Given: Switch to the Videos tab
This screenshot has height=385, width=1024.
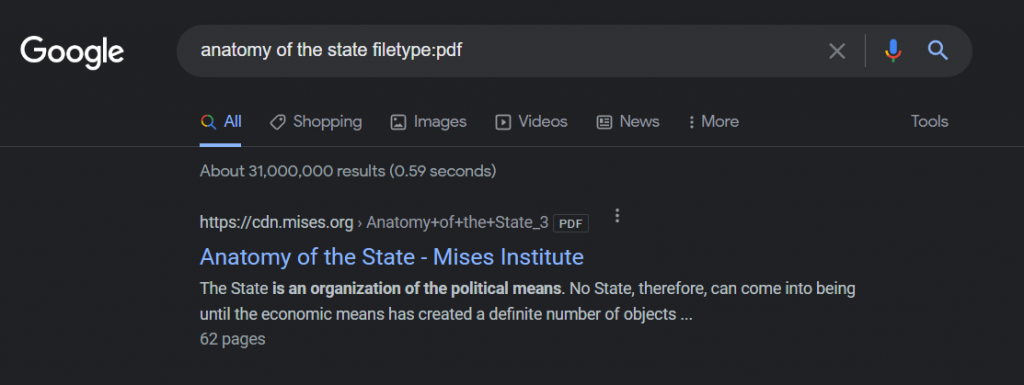Looking at the screenshot, I should (531, 122).
